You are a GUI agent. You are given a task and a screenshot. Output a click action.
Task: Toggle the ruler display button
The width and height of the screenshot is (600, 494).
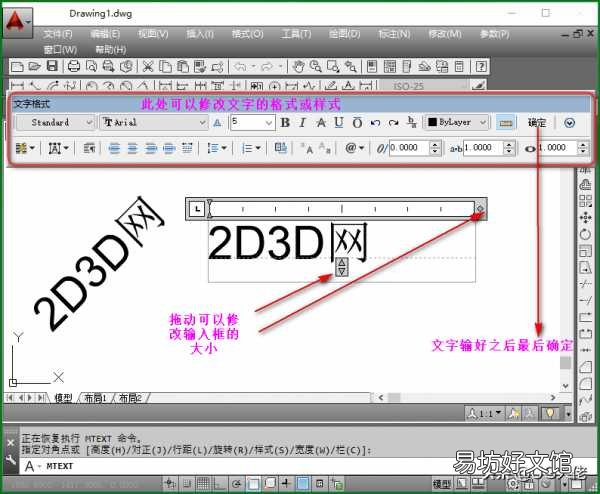[x=505, y=123]
